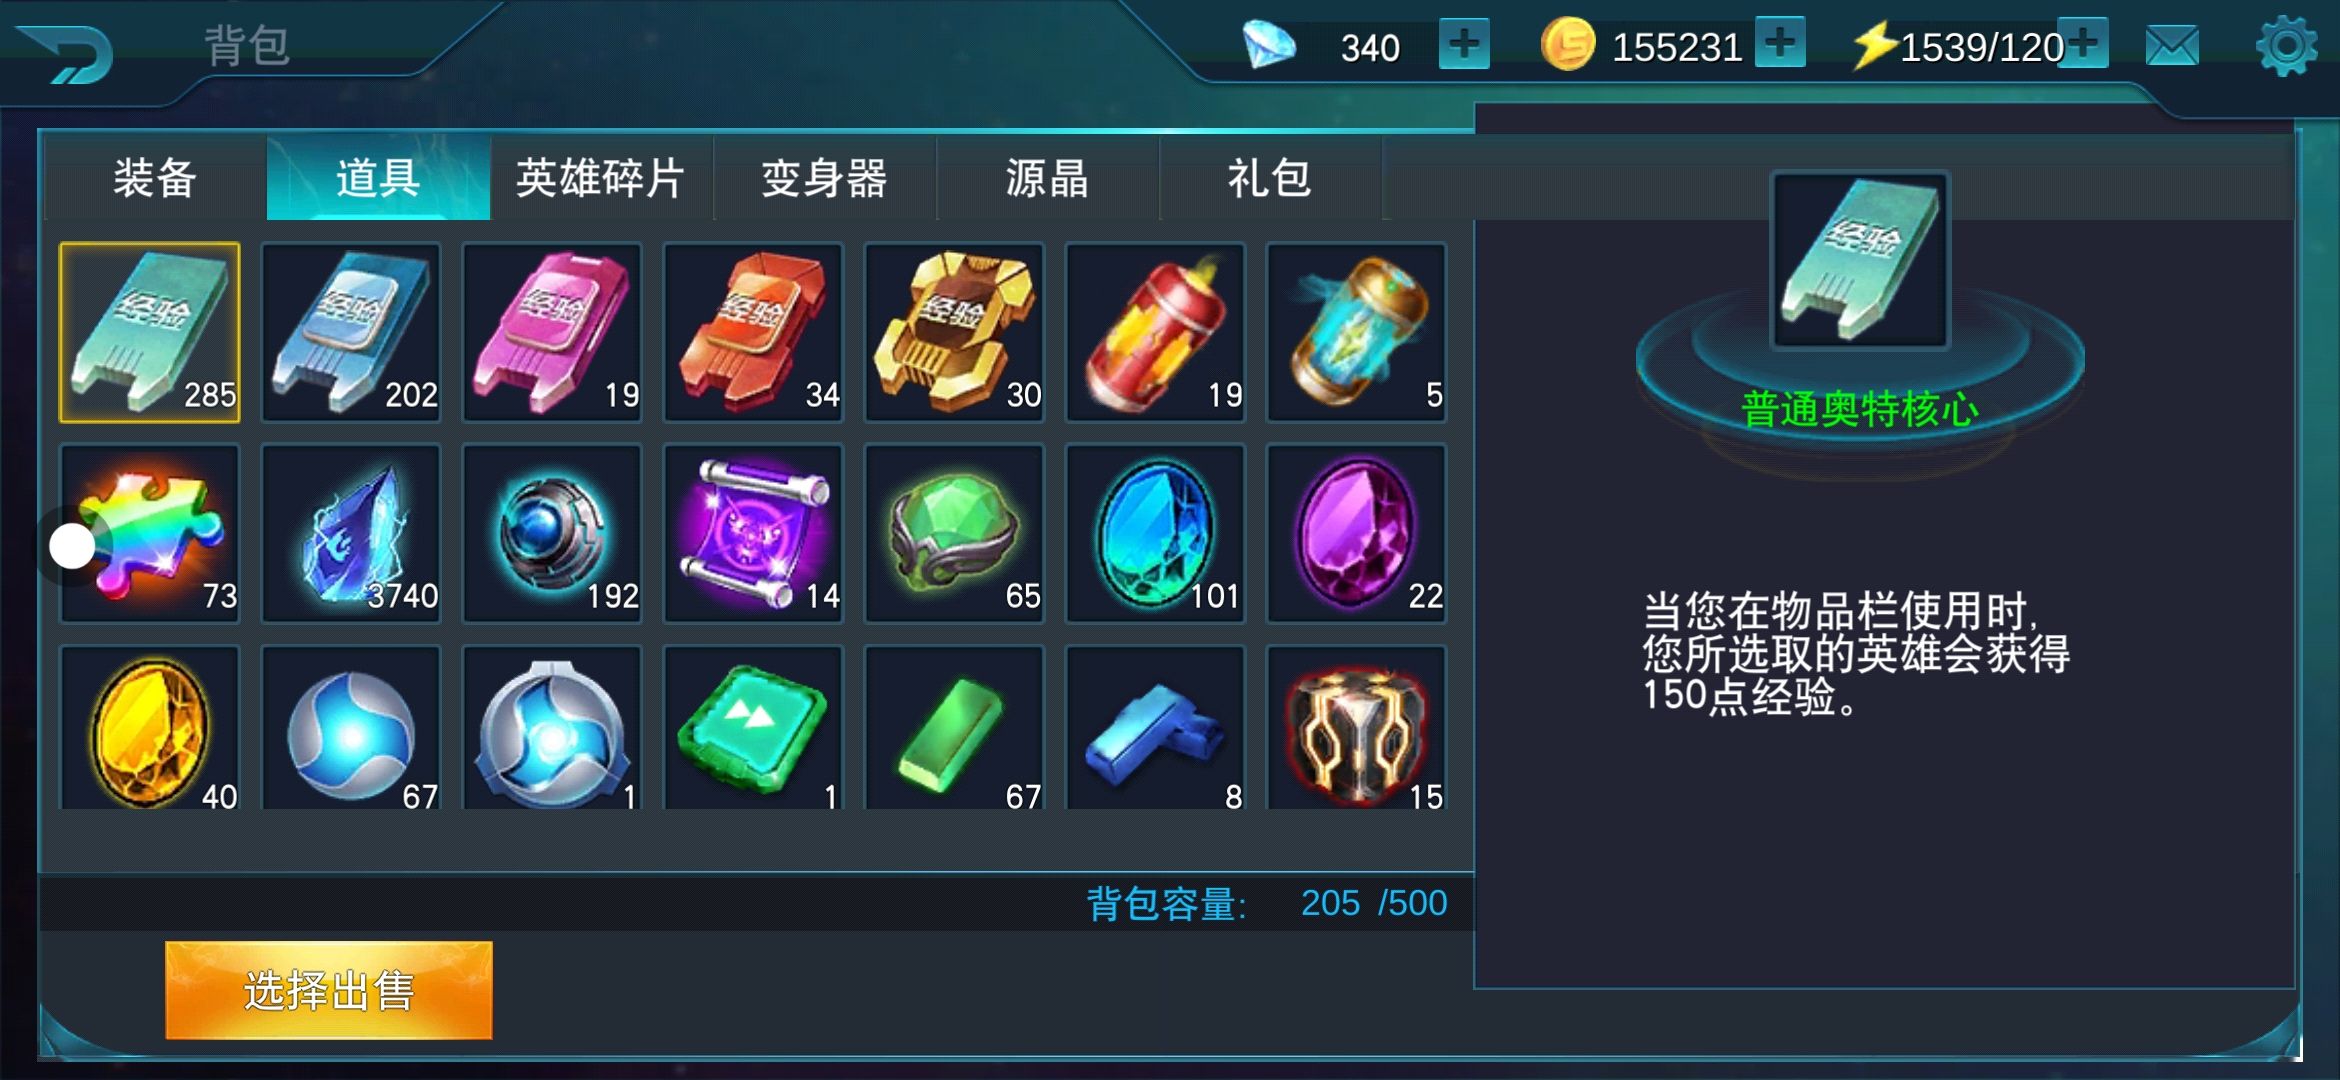Select the gold experience card with 30
This screenshot has width=2340, height=1080.
coord(954,332)
